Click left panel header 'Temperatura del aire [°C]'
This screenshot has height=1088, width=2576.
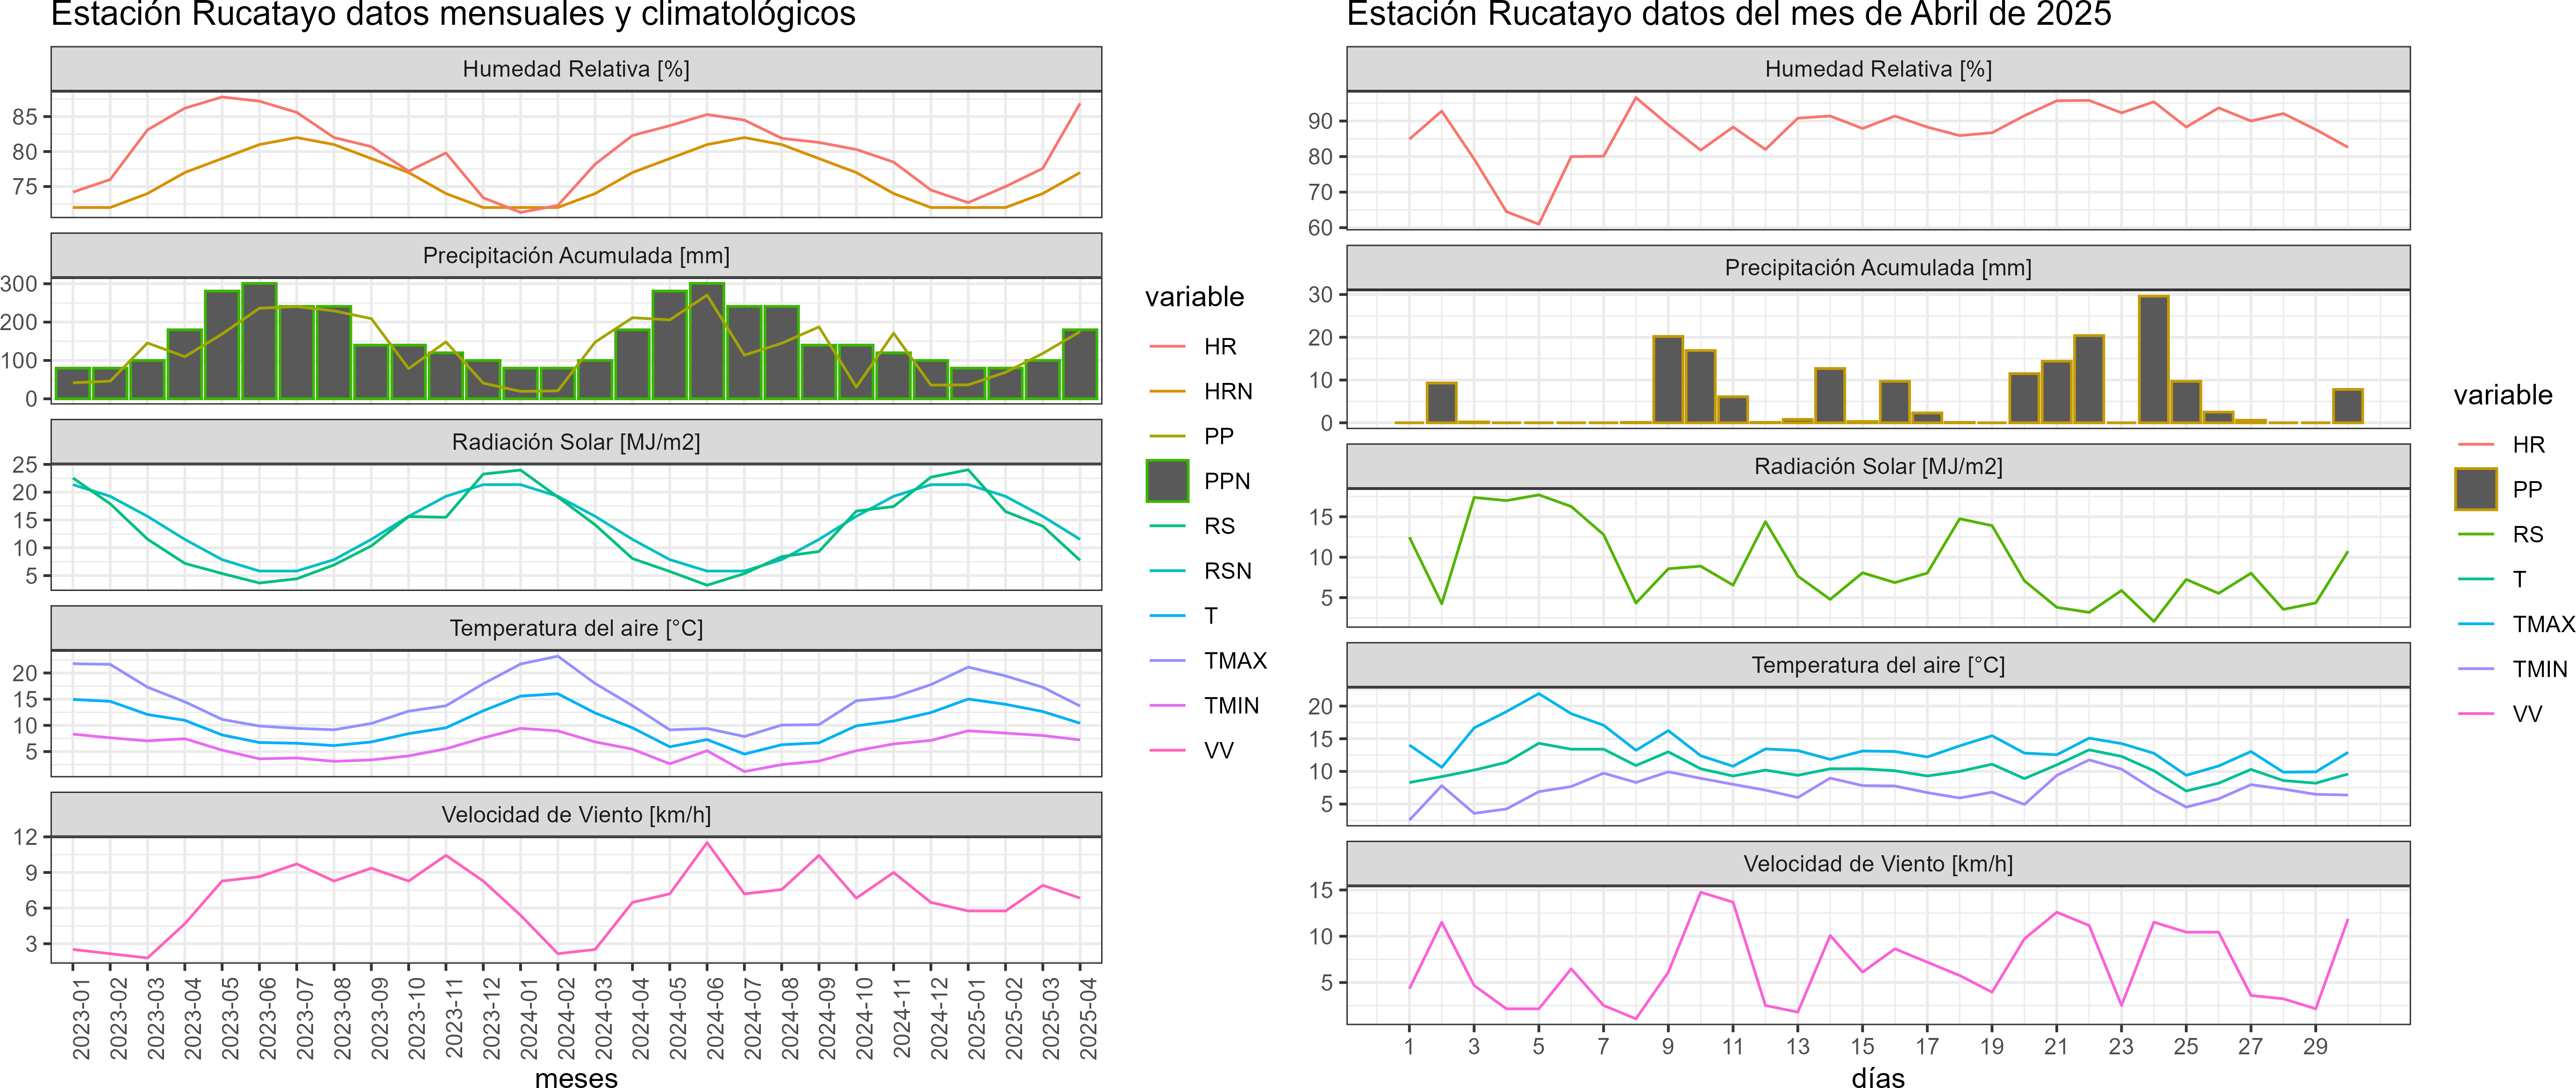point(576,628)
